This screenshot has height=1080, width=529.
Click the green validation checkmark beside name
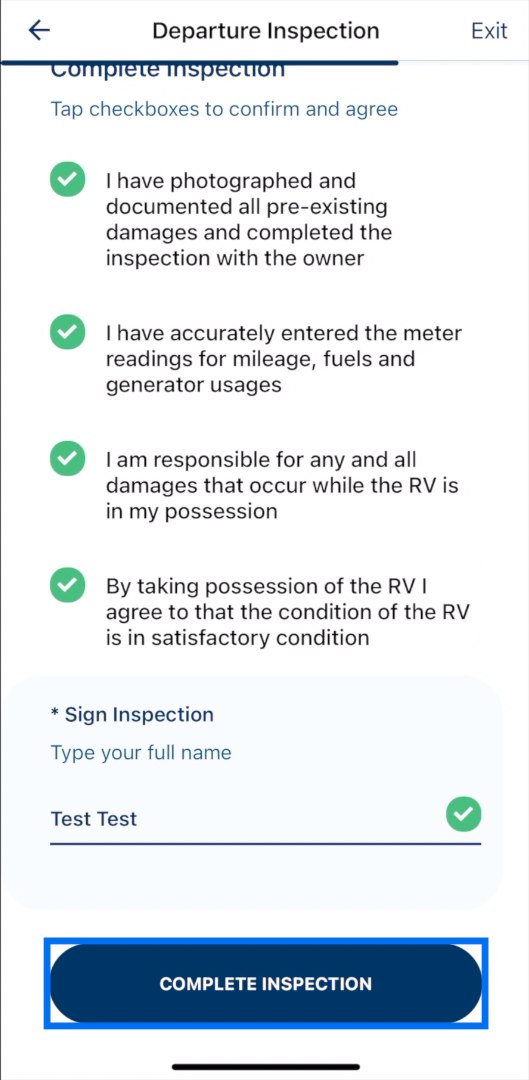pos(464,815)
